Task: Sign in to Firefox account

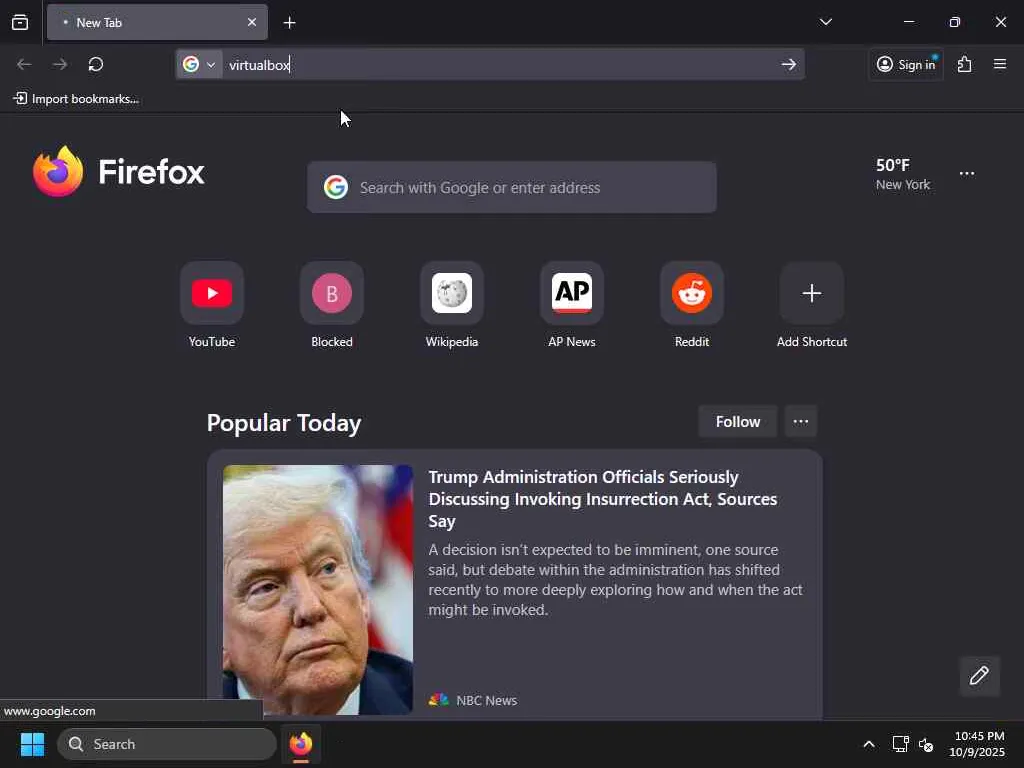Action: [906, 64]
